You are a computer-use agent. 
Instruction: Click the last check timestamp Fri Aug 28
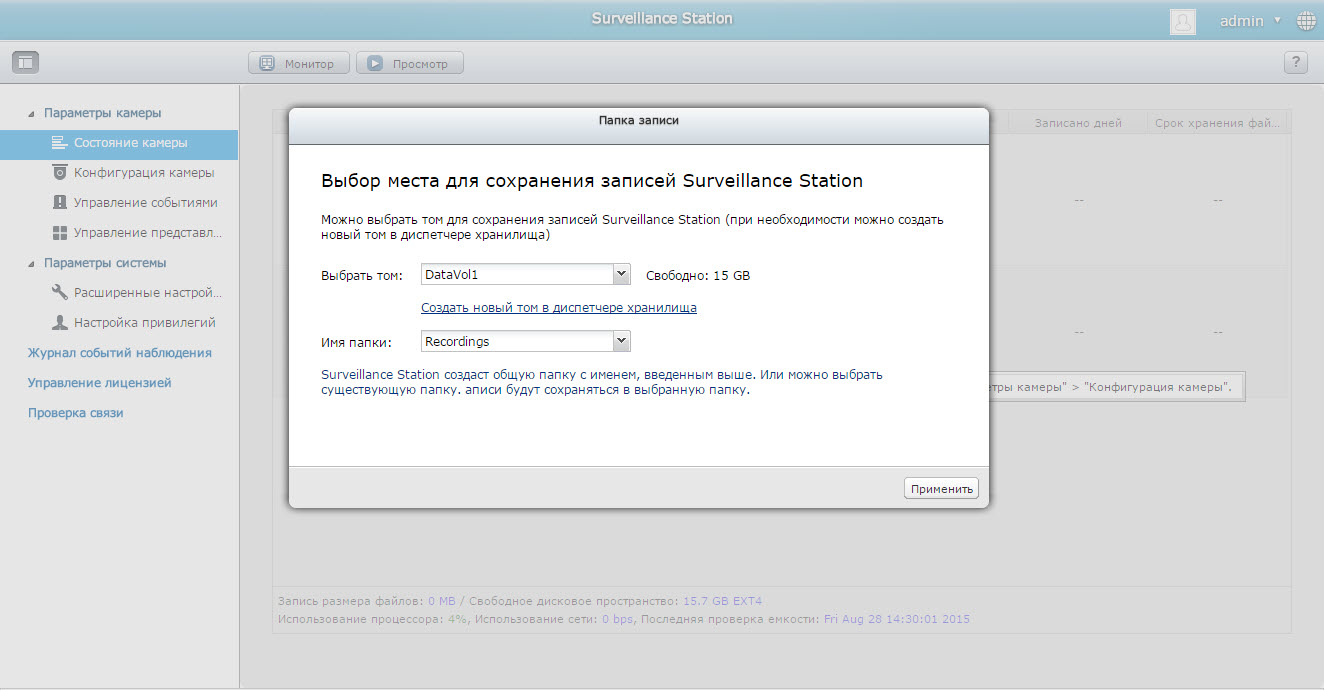897,619
